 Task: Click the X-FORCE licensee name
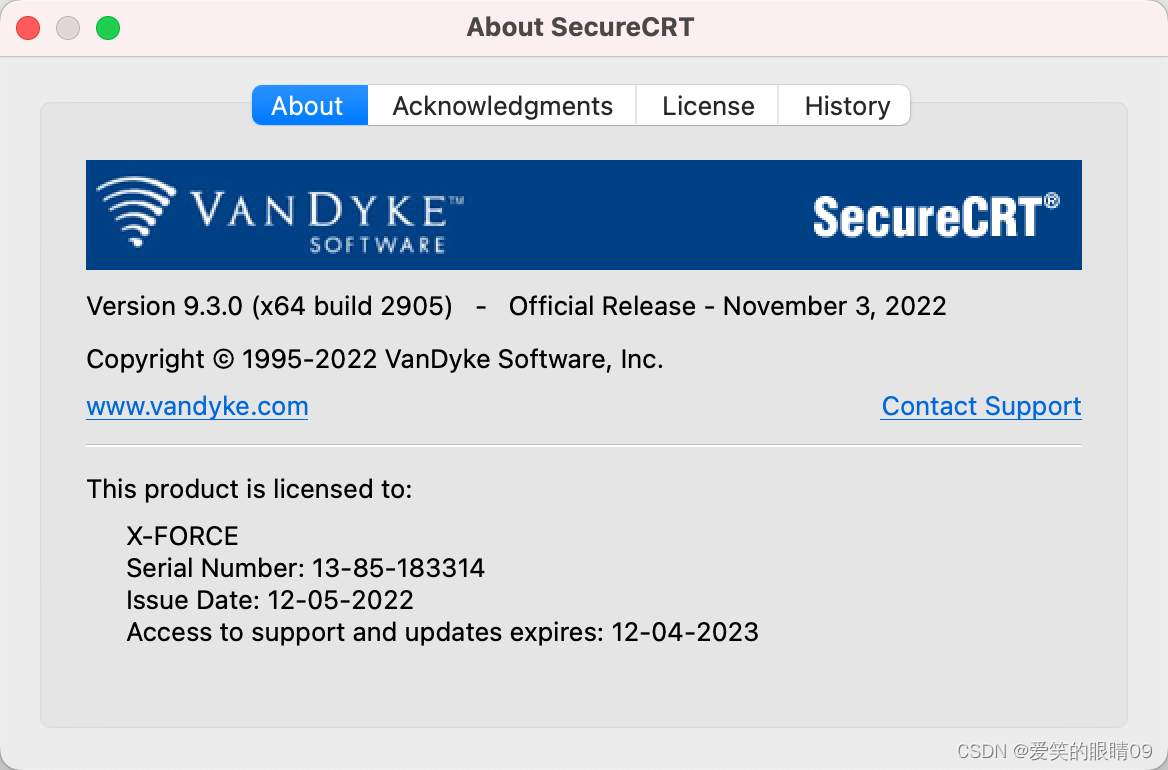tap(182, 536)
